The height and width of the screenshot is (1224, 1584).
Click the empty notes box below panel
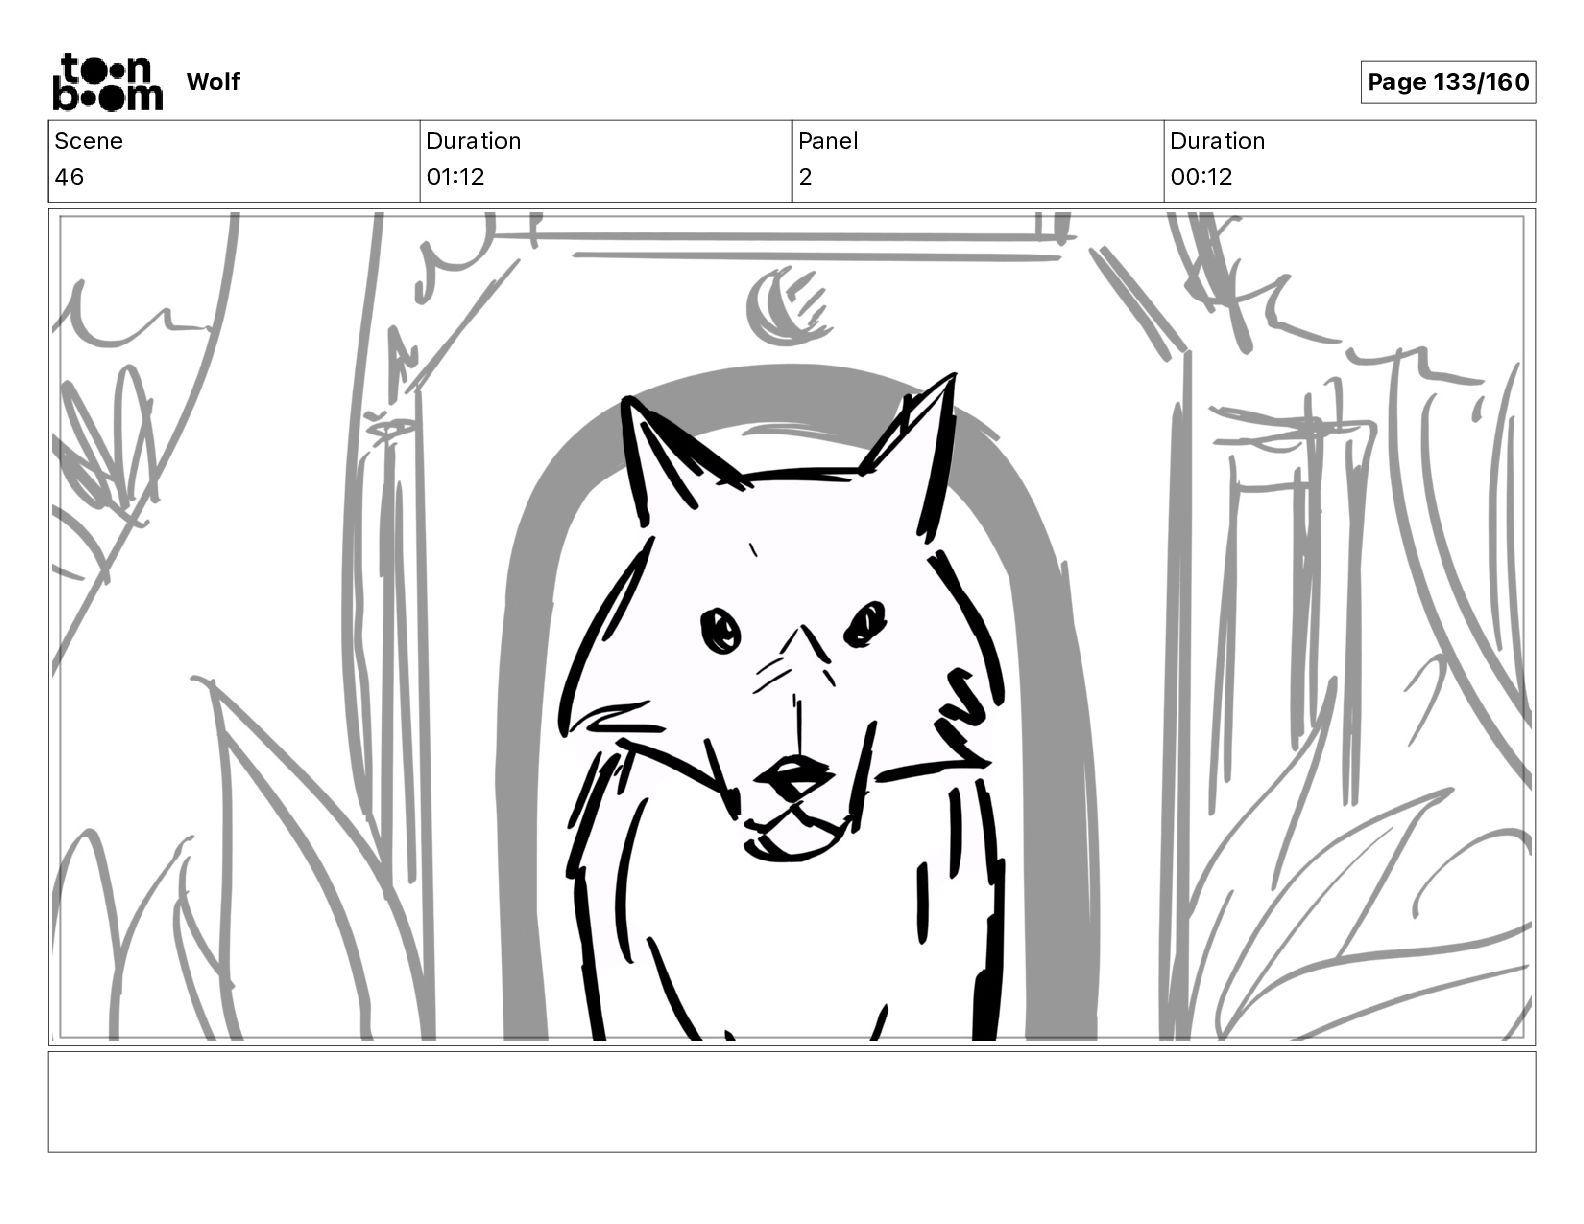click(x=792, y=1101)
